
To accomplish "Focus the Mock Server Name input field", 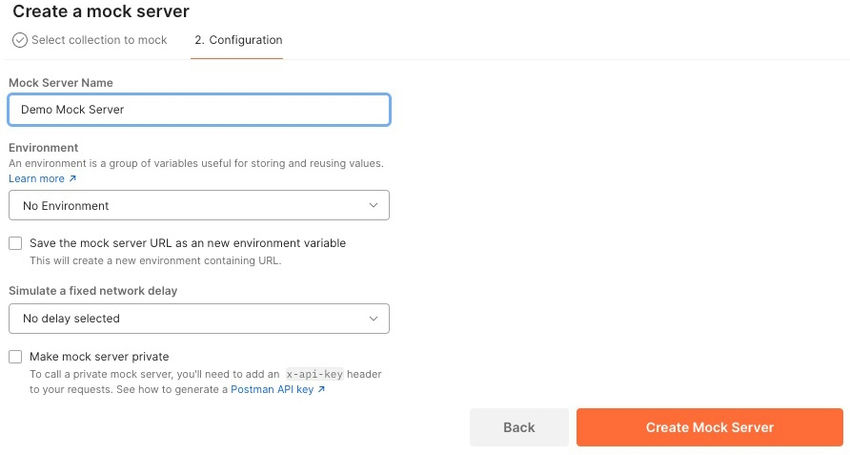I will (198, 110).
